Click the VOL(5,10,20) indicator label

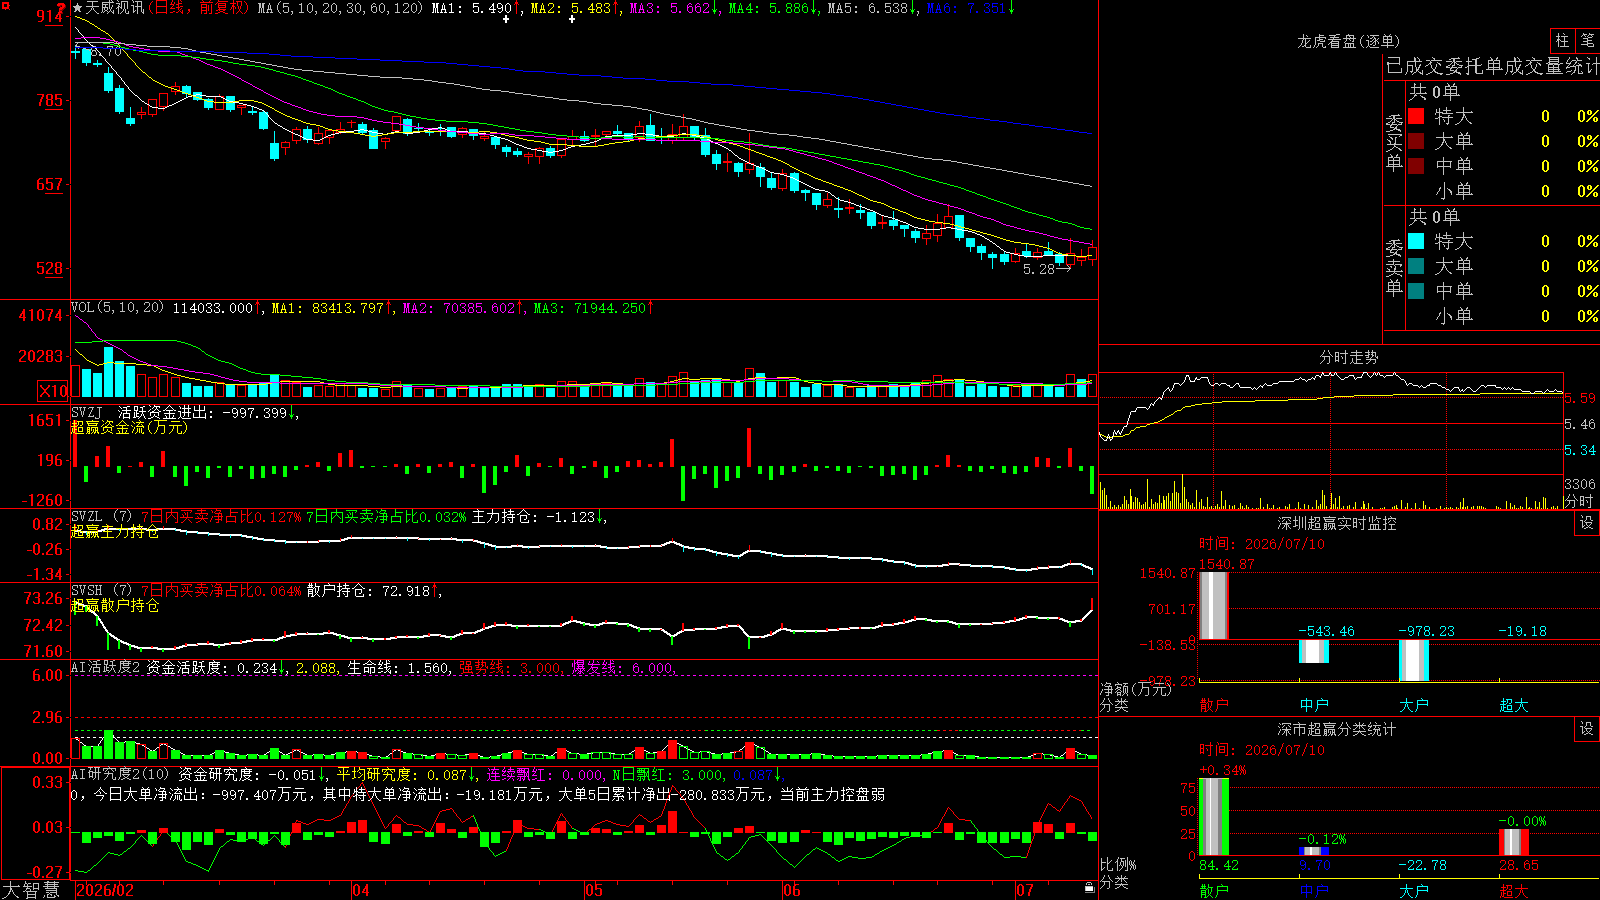pos(117,308)
